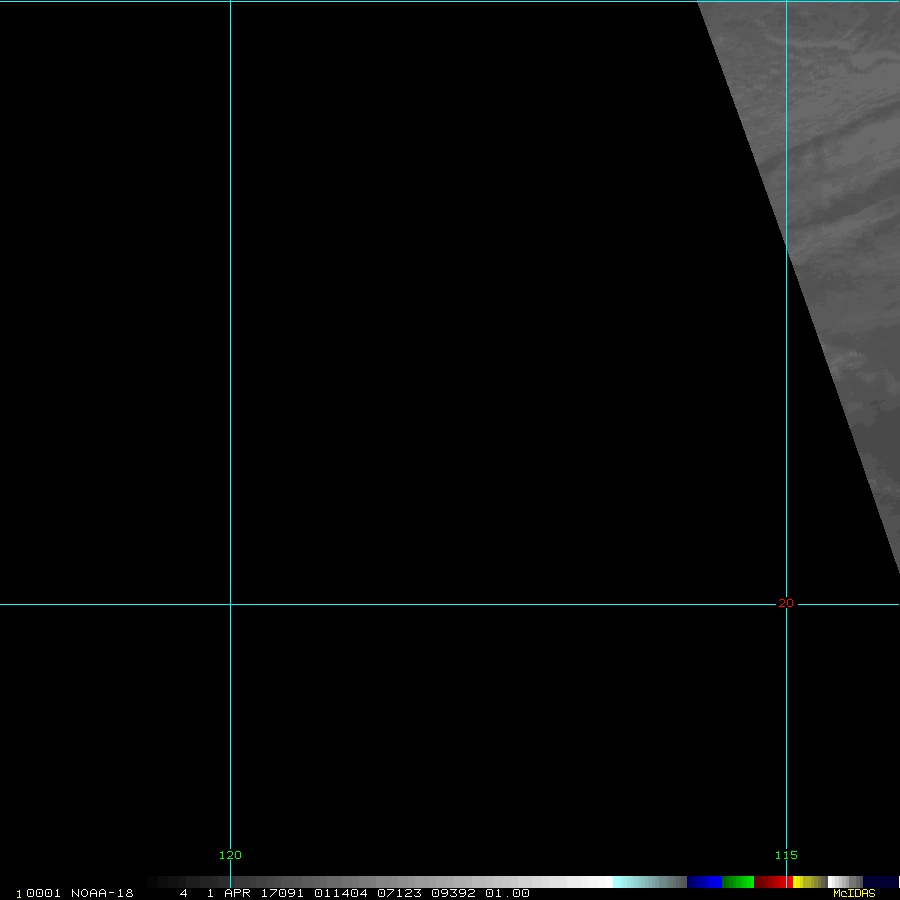Click the red 20 latitude label
The width and height of the screenshot is (900, 900).
786,603
